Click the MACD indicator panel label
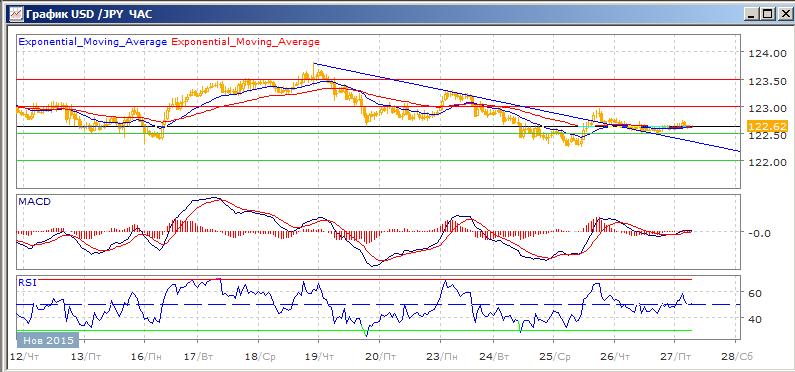This screenshot has width=795, height=372. pos(34,201)
